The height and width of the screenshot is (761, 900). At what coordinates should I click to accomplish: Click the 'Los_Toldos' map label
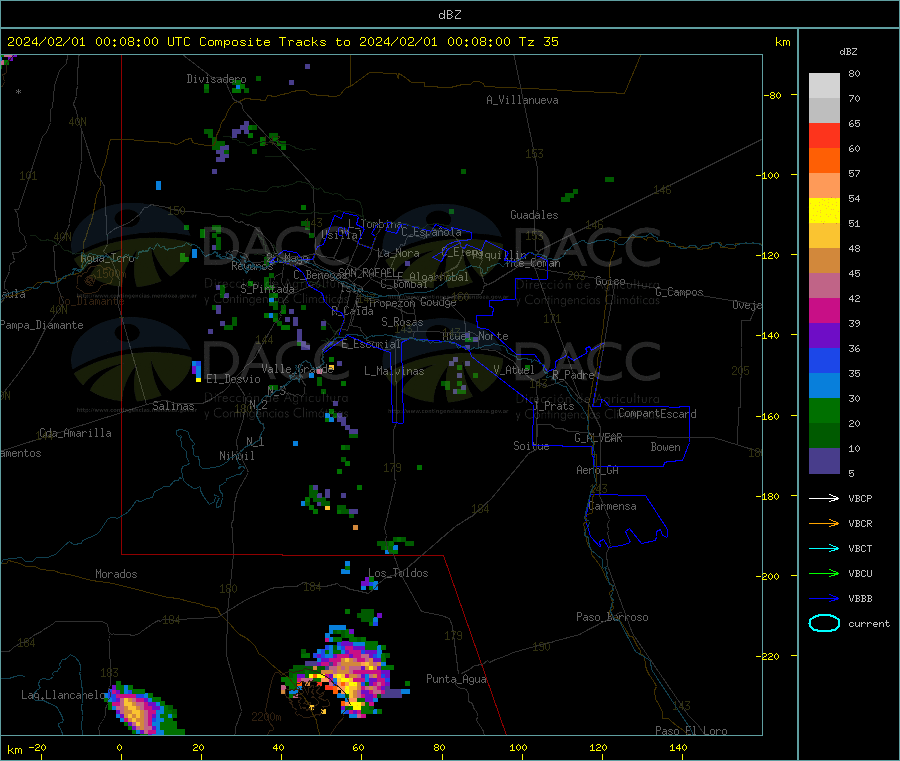[398, 573]
